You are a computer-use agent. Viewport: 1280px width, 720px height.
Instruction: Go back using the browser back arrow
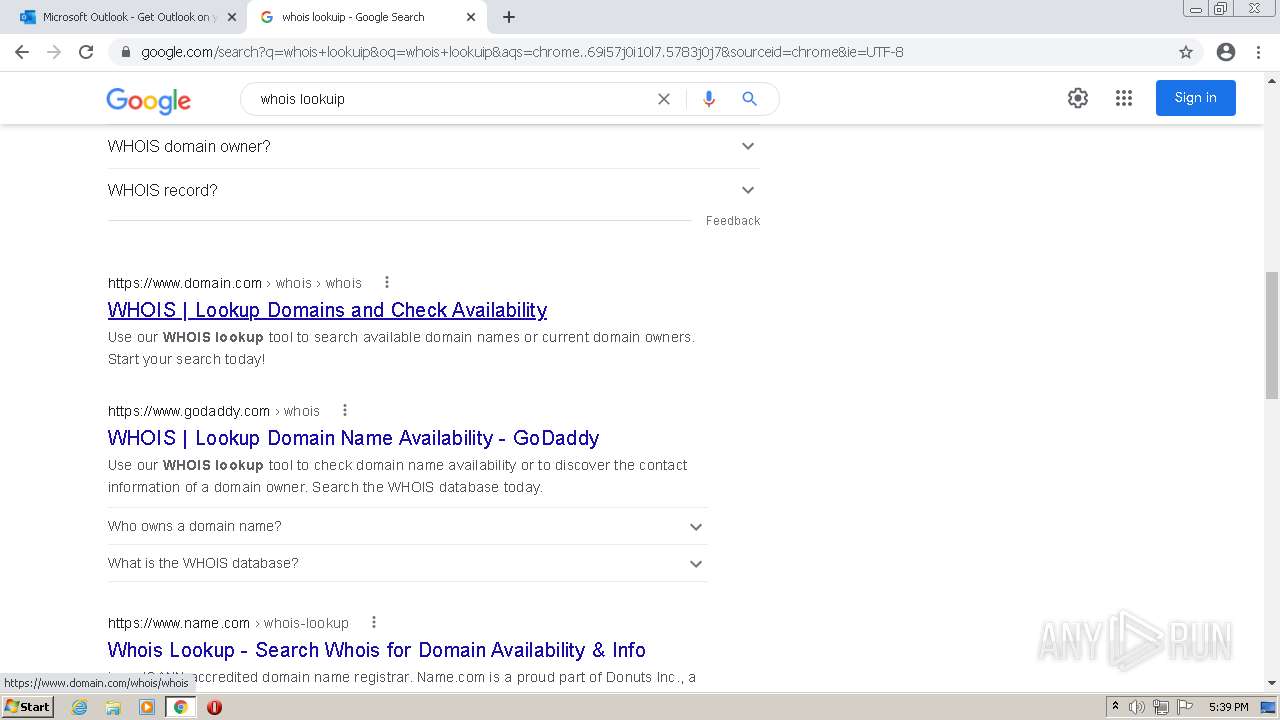click(22, 52)
